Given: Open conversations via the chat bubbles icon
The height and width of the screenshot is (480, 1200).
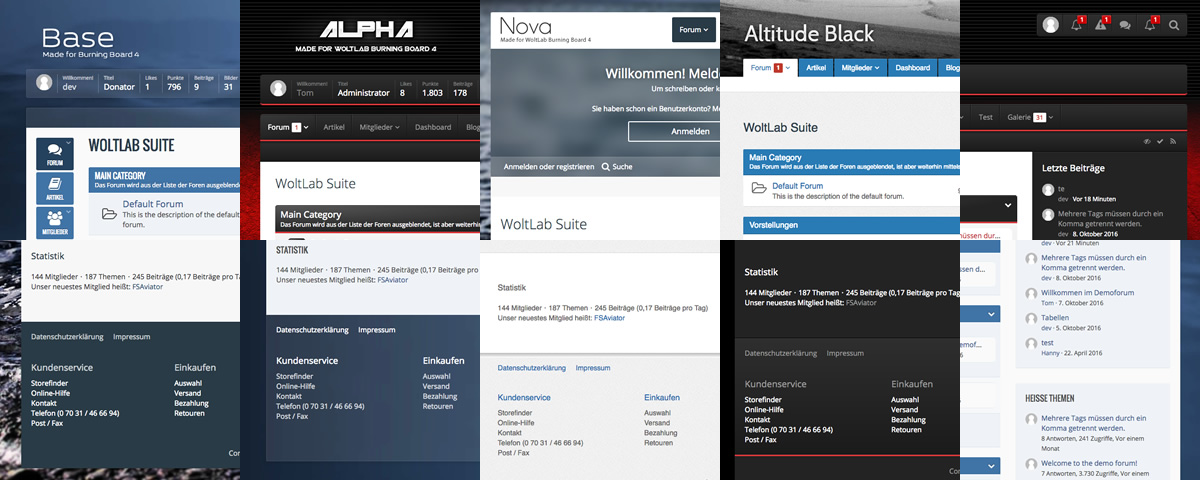Looking at the screenshot, I should (1125, 25).
